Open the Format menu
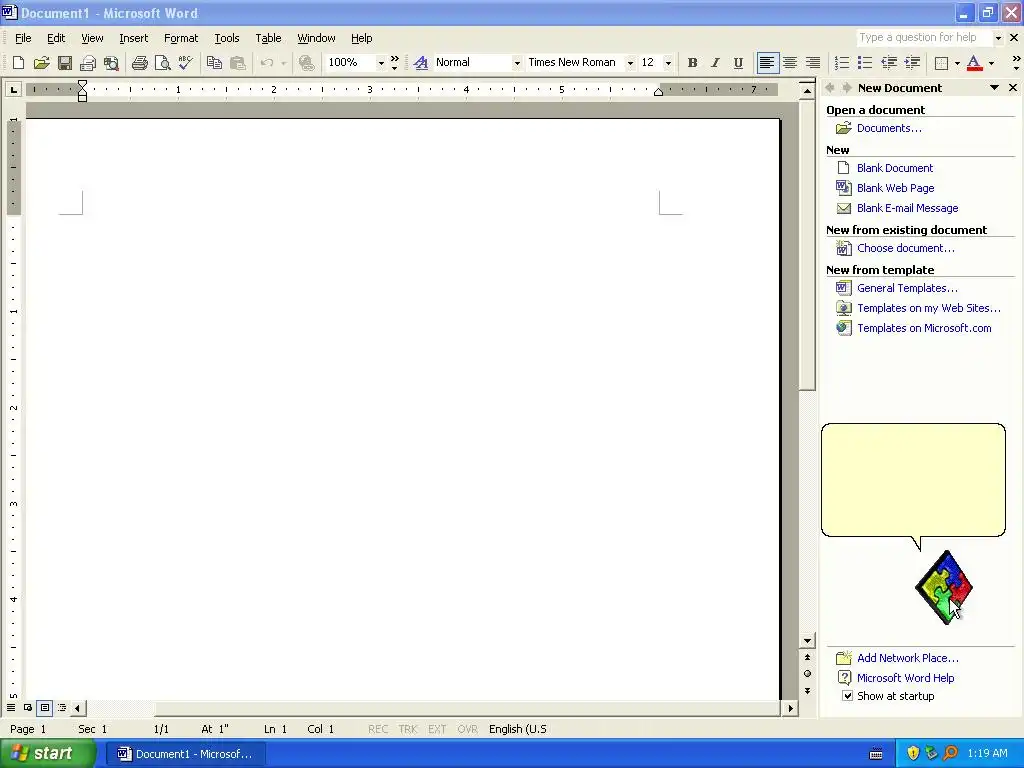The width and height of the screenshot is (1024, 768). (x=181, y=38)
